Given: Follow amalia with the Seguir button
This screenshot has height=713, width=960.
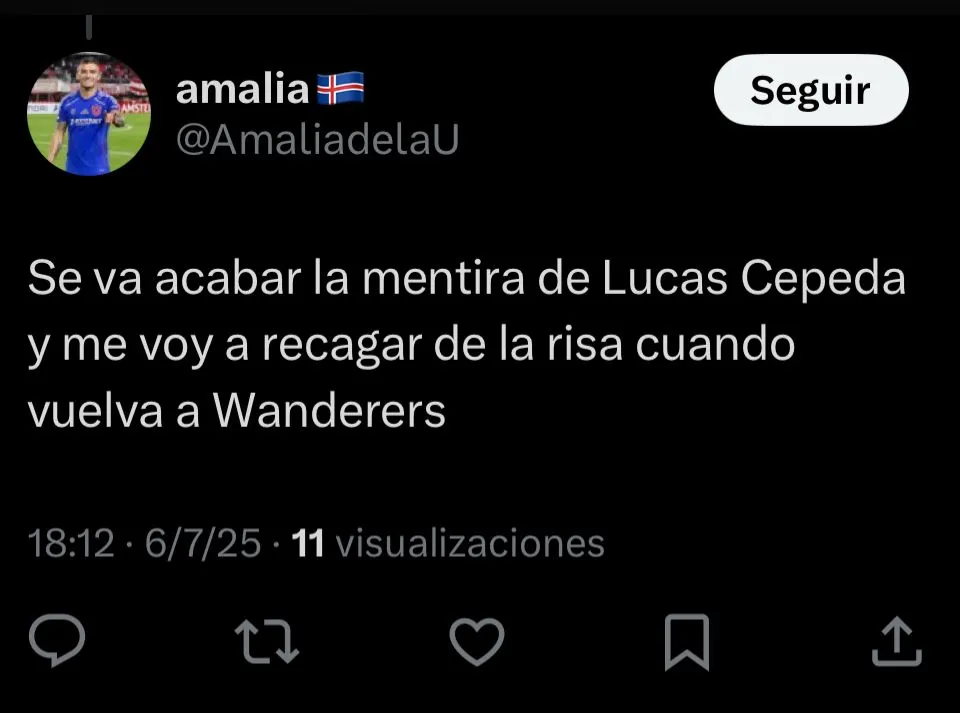Looking at the screenshot, I should (811, 90).
